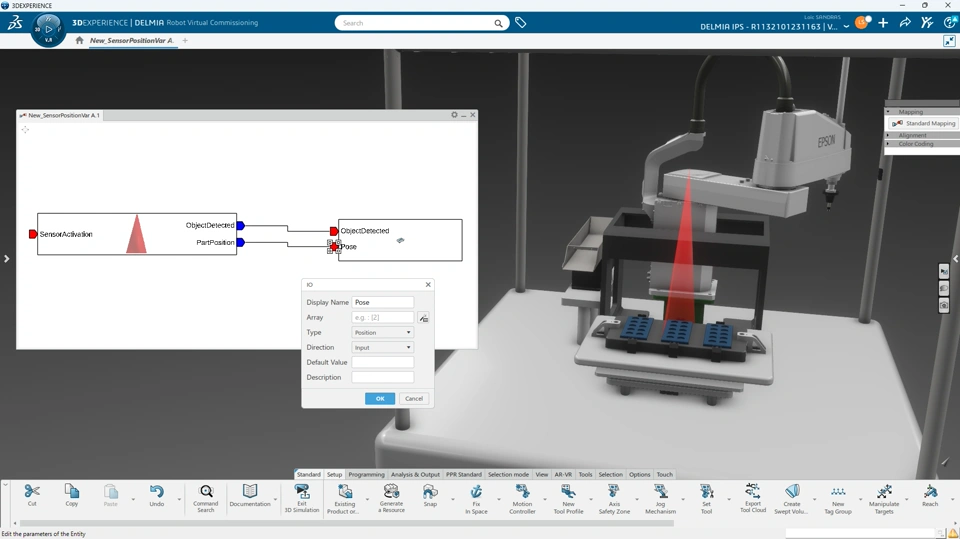Click the tag icon beside search
Screen dimensions: 960x539
tap(520, 23)
